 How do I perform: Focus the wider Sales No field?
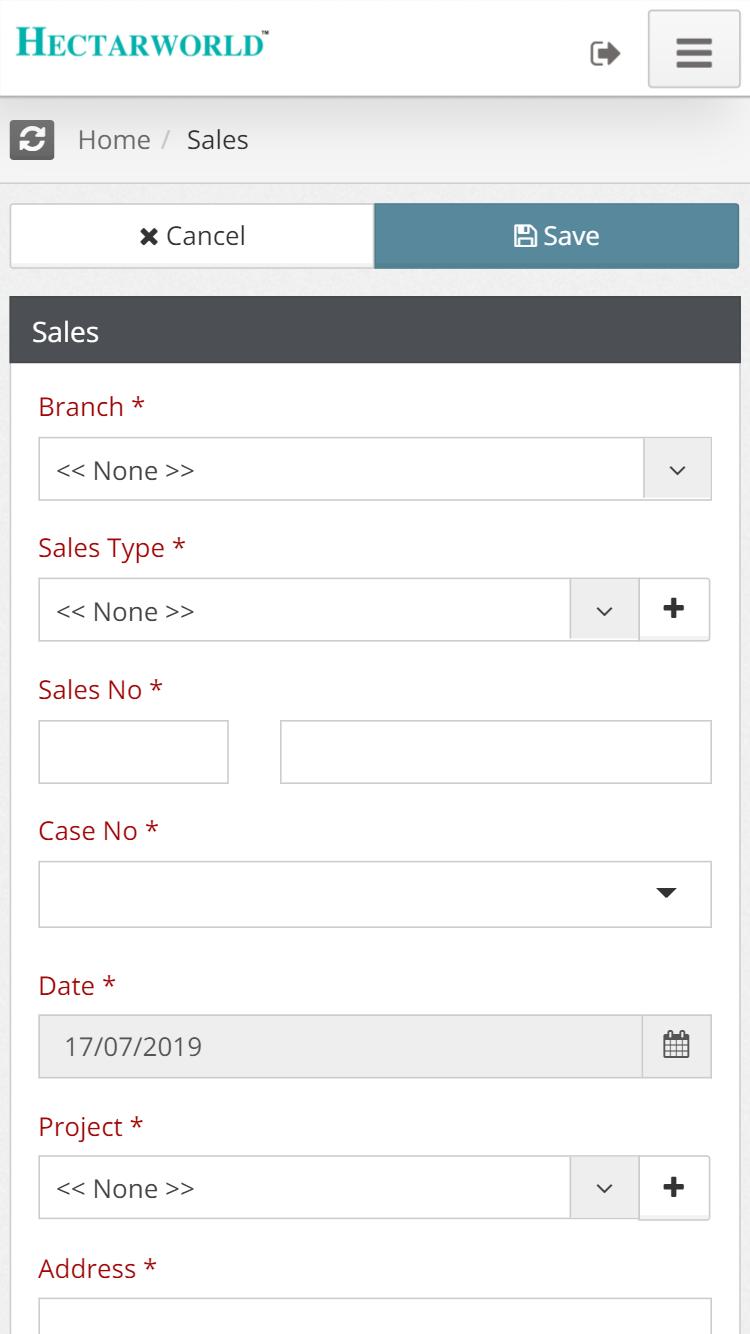point(496,752)
